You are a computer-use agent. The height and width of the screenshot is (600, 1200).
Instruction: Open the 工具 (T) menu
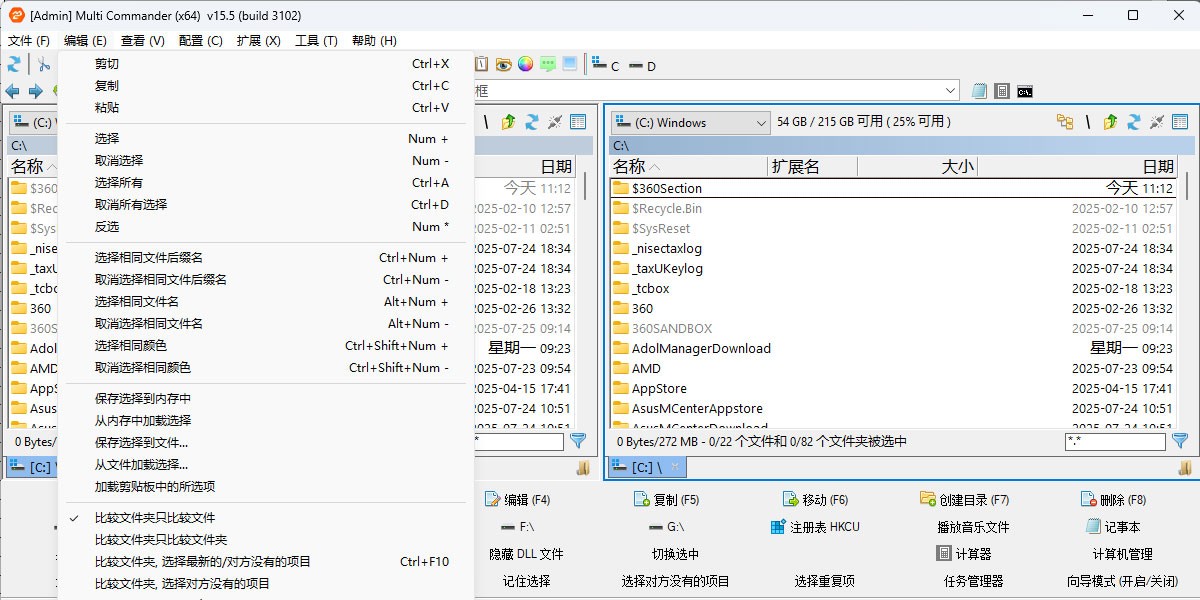click(316, 40)
